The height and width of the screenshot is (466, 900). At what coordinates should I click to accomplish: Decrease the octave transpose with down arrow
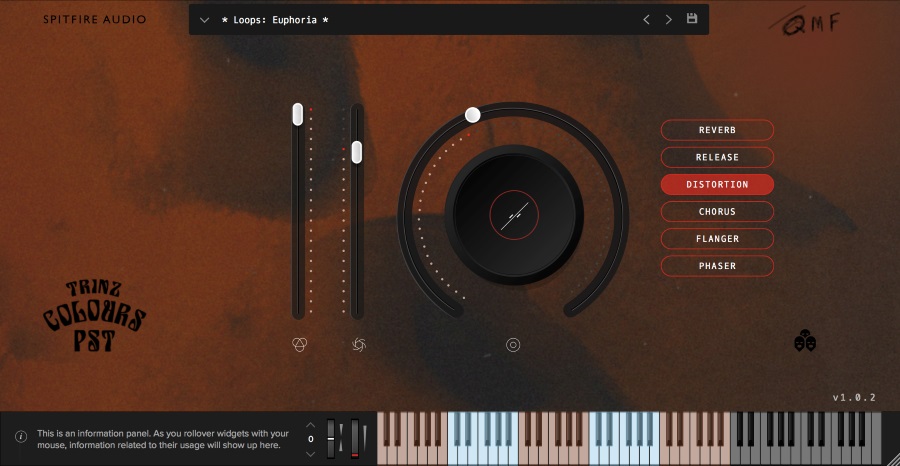(311, 454)
